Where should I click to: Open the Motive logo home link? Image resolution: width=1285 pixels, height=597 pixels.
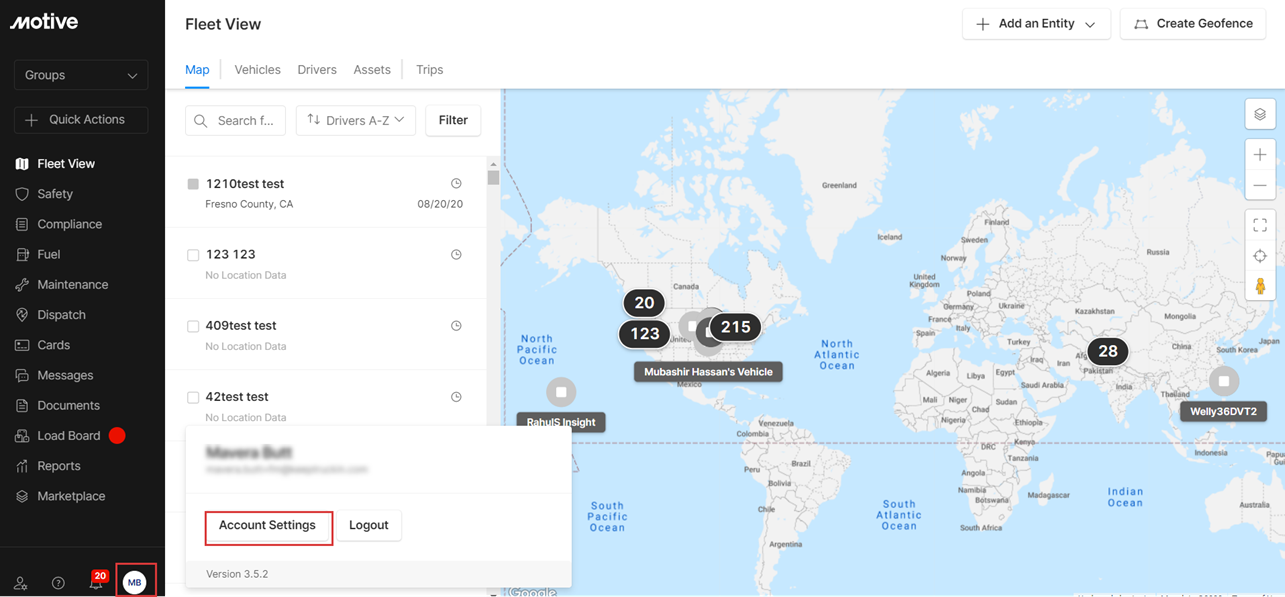(44, 22)
